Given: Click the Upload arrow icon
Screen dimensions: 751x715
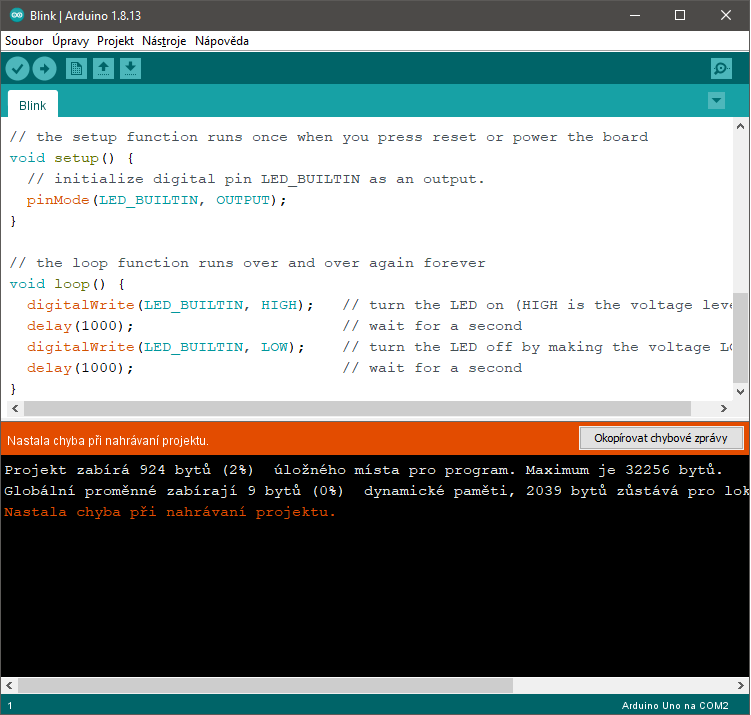Looking at the screenshot, I should [x=44, y=68].
